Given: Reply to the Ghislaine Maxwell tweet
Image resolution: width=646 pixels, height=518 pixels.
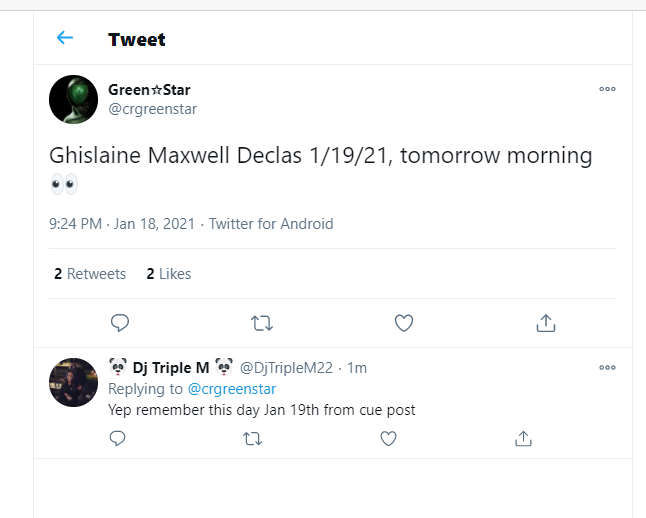Looking at the screenshot, I should click(x=120, y=323).
